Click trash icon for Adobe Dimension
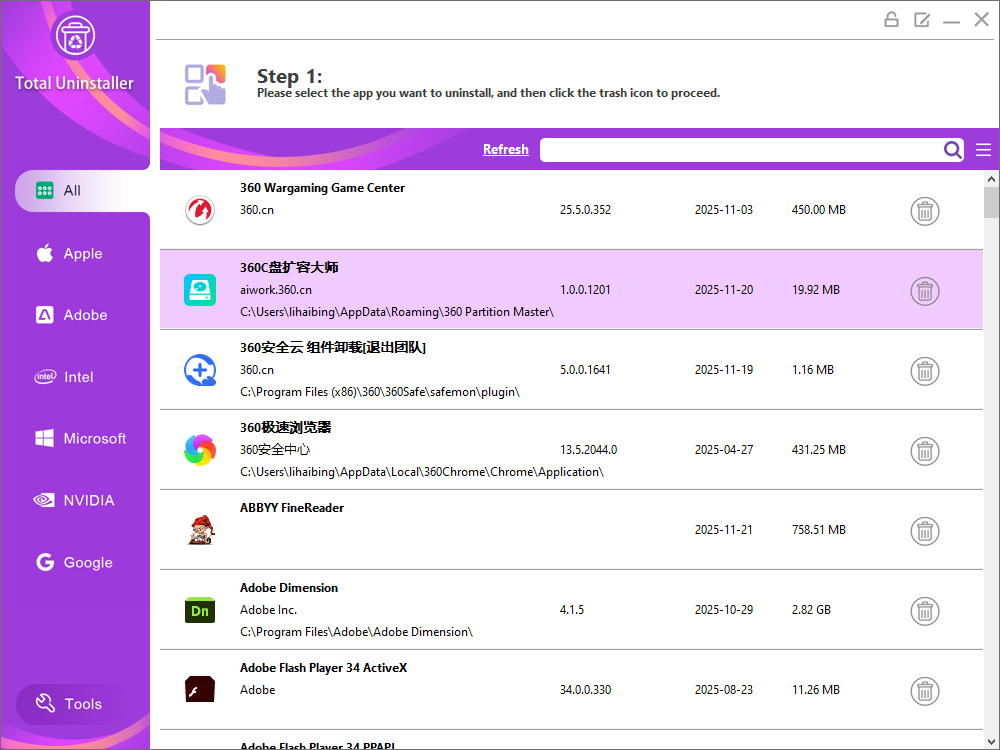The width and height of the screenshot is (1000, 750). tap(925, 612)
